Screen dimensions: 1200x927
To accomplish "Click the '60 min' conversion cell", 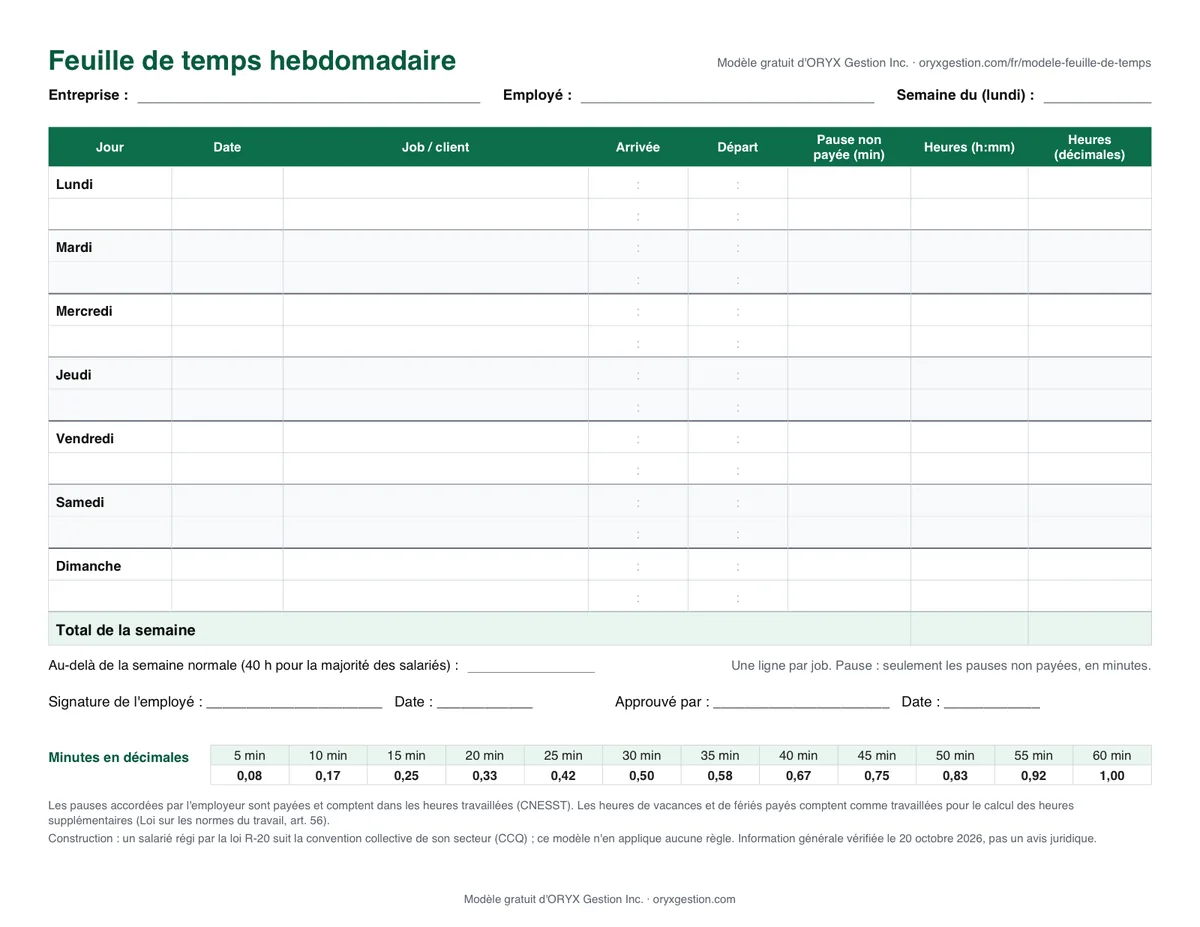I will click(x=1112, y=755).
